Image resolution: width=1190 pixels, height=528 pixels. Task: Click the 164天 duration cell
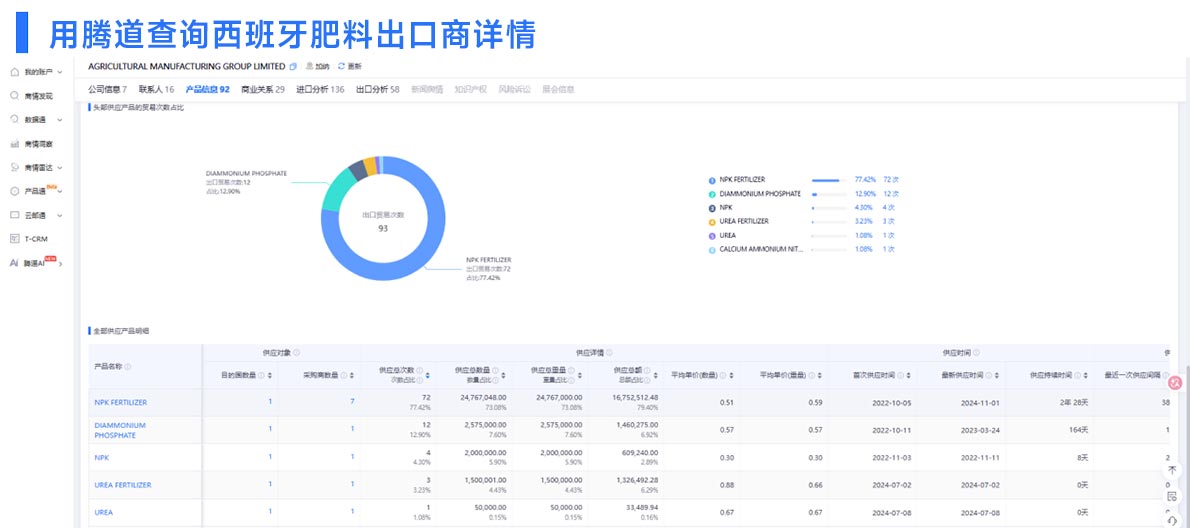pos(1078,430)
